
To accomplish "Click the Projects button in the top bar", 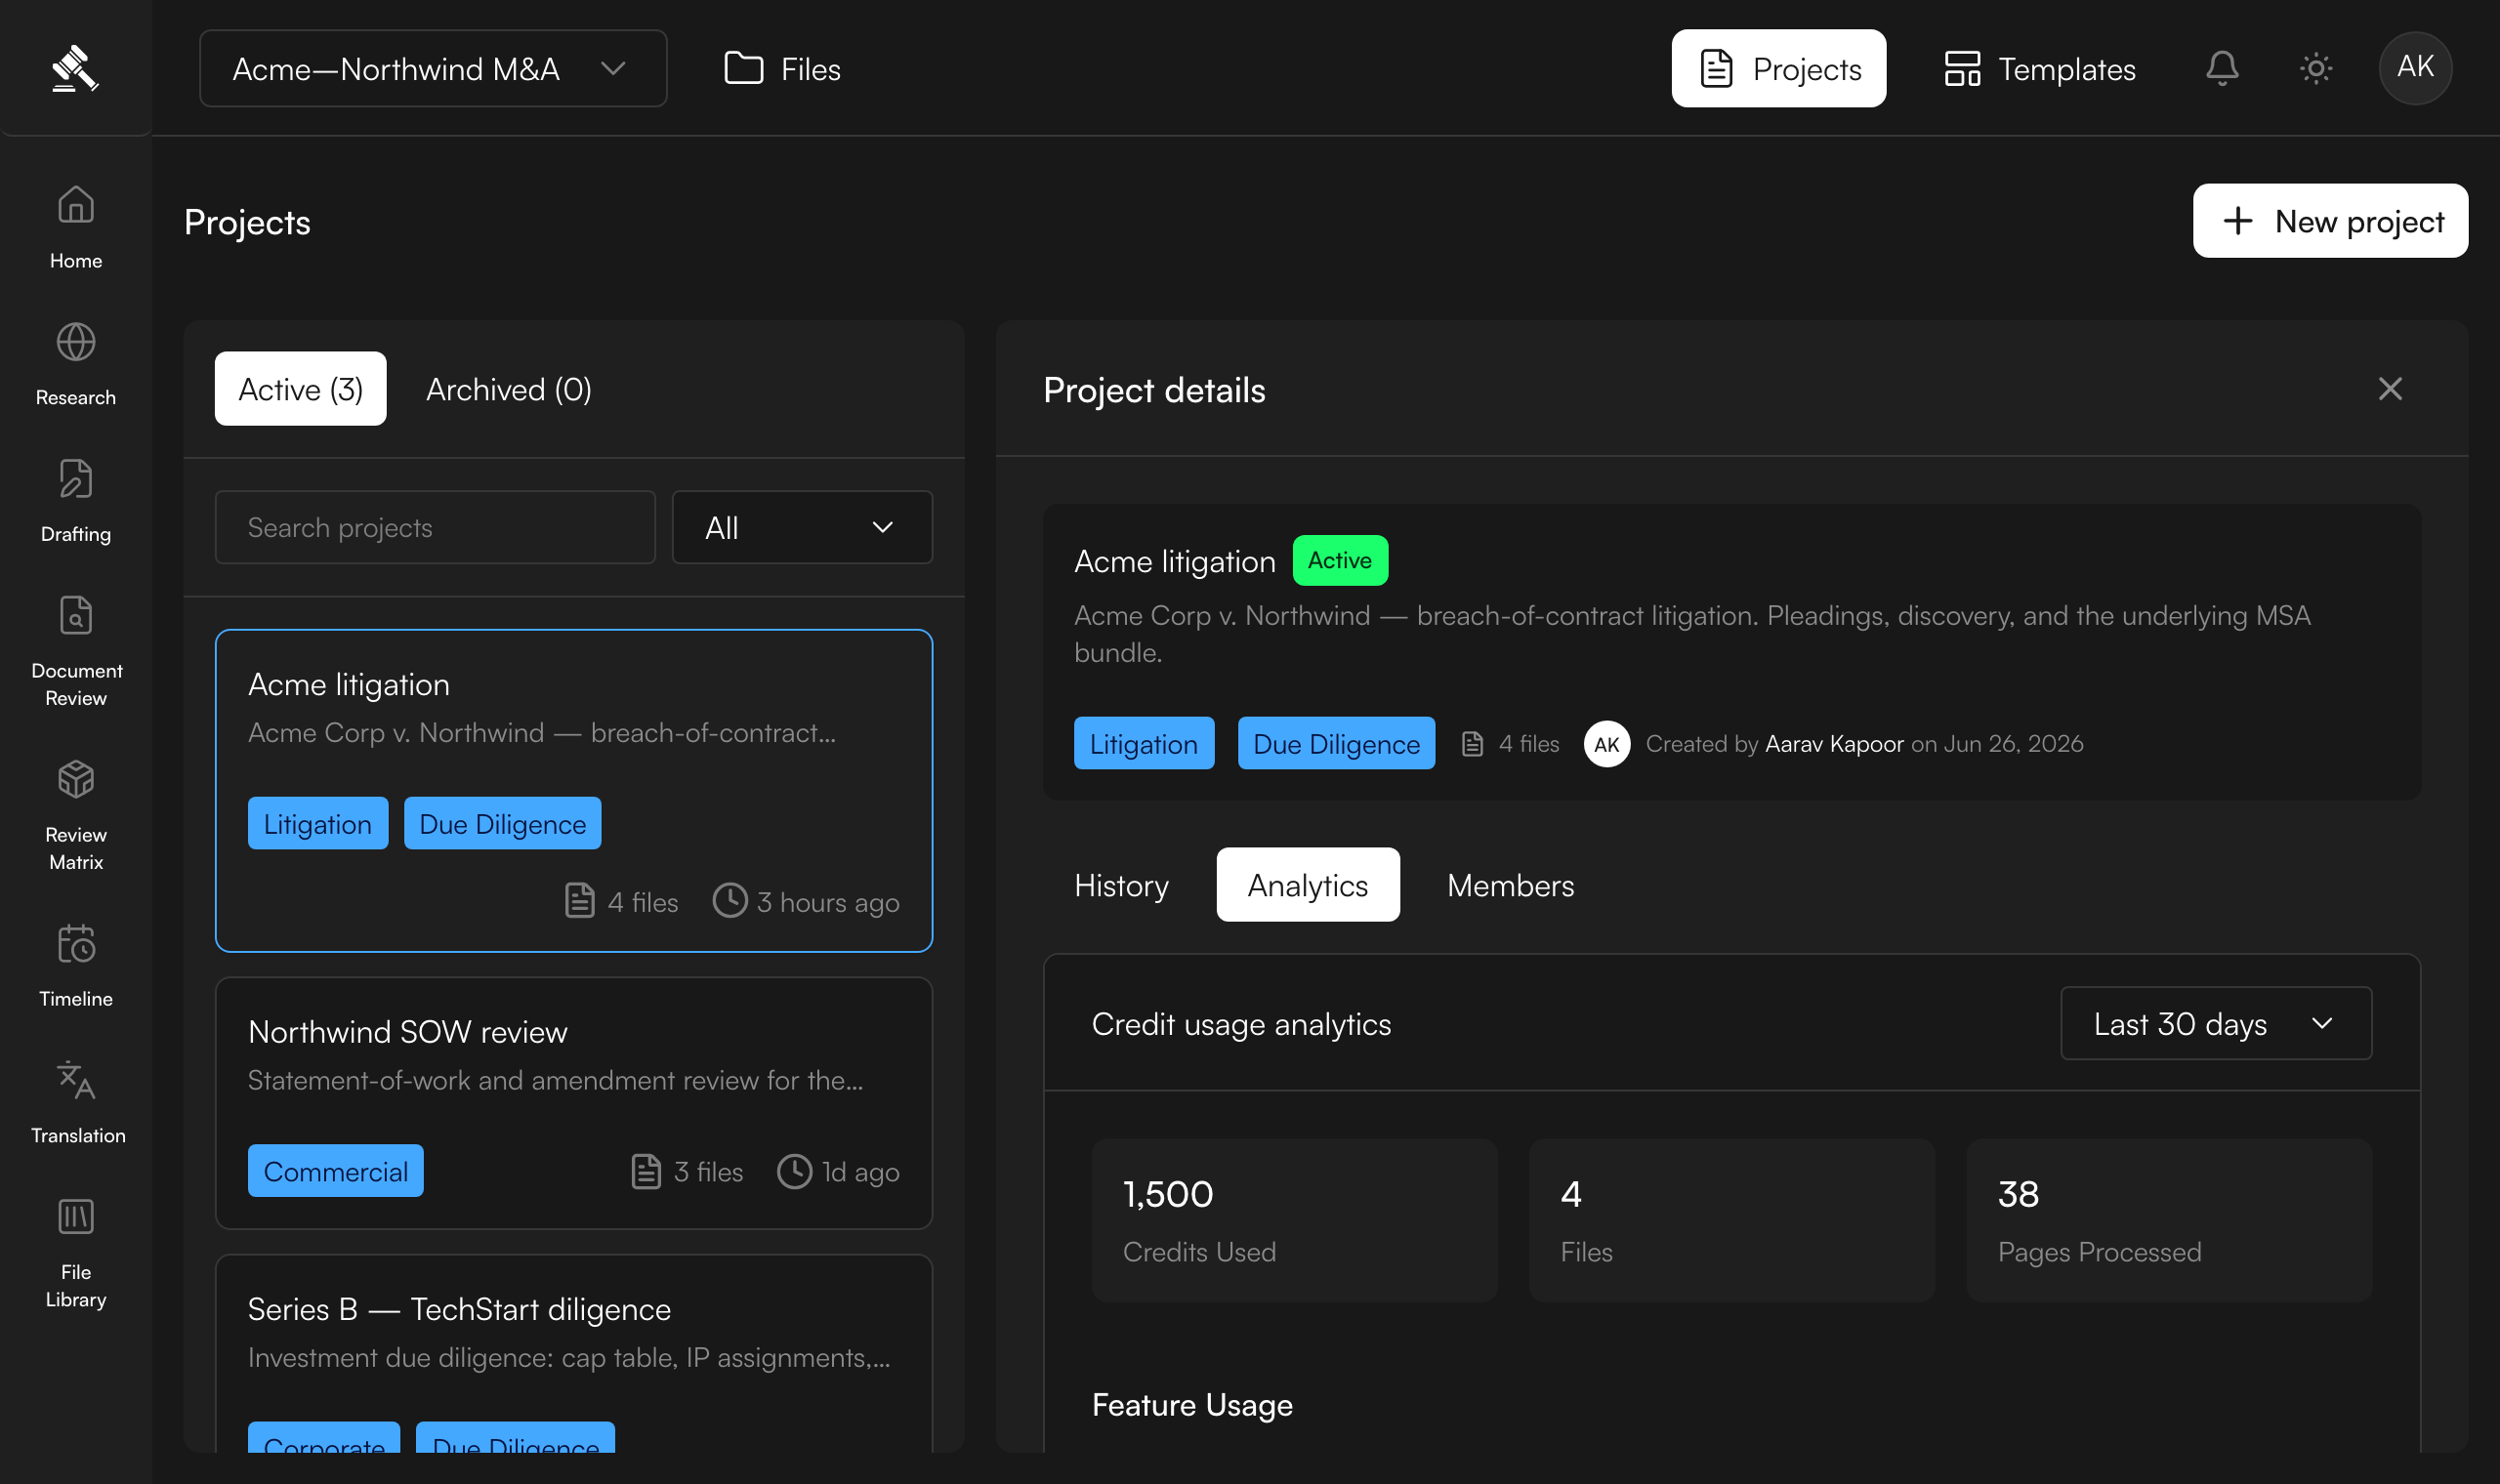I will pos(1778,68).
